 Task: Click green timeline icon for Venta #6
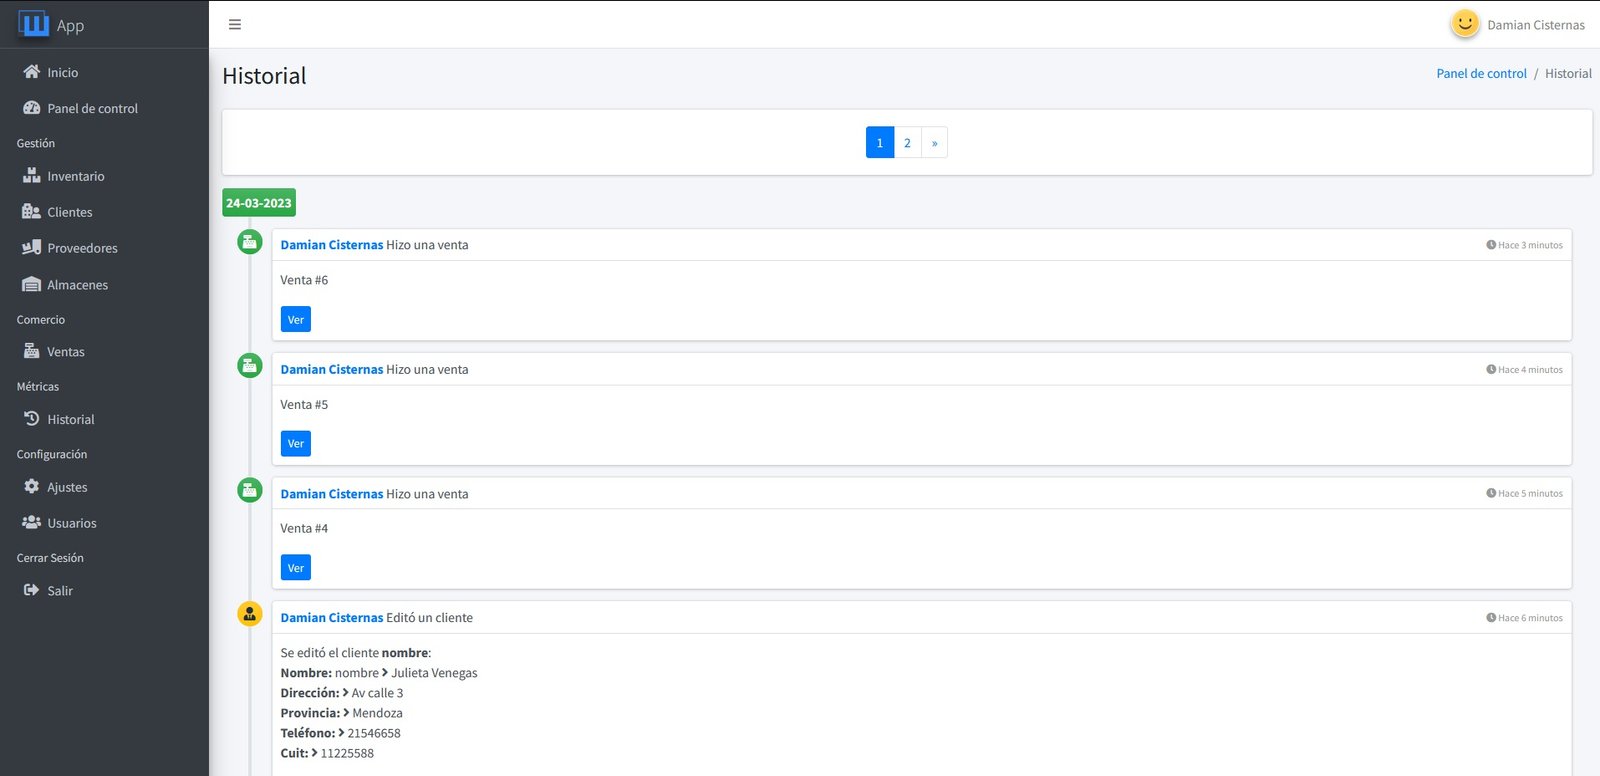point(250,242)
